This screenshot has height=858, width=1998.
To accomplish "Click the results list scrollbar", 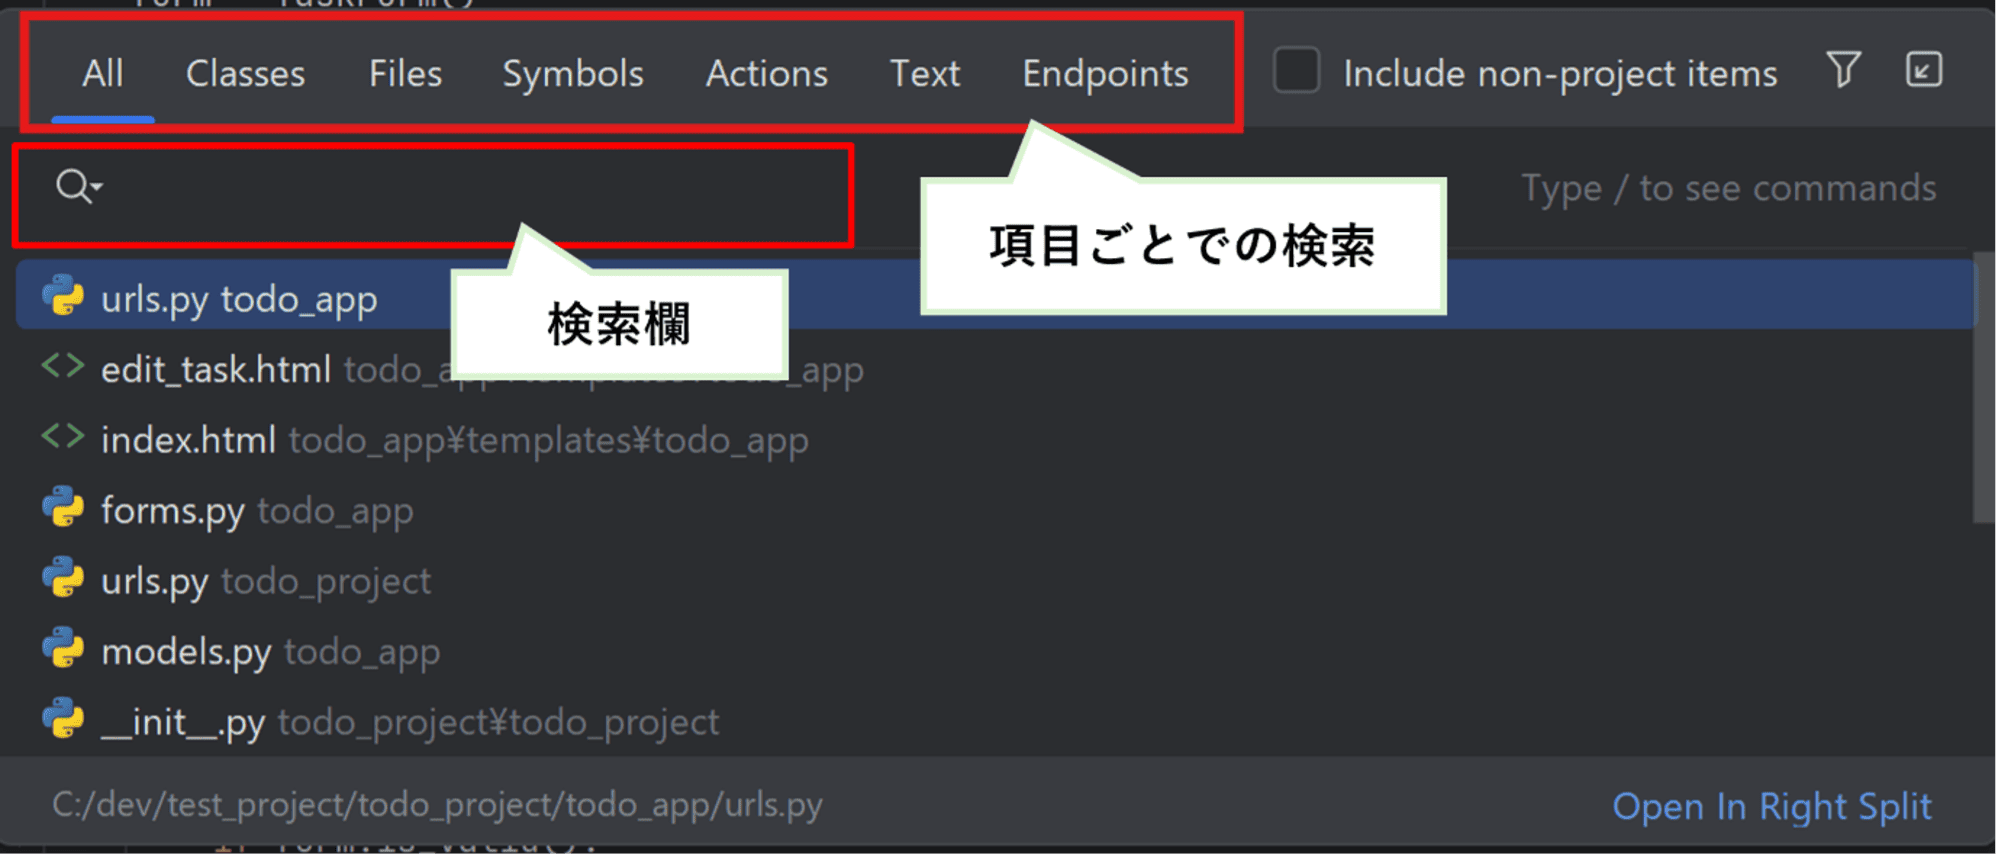I will (1985, 390).
